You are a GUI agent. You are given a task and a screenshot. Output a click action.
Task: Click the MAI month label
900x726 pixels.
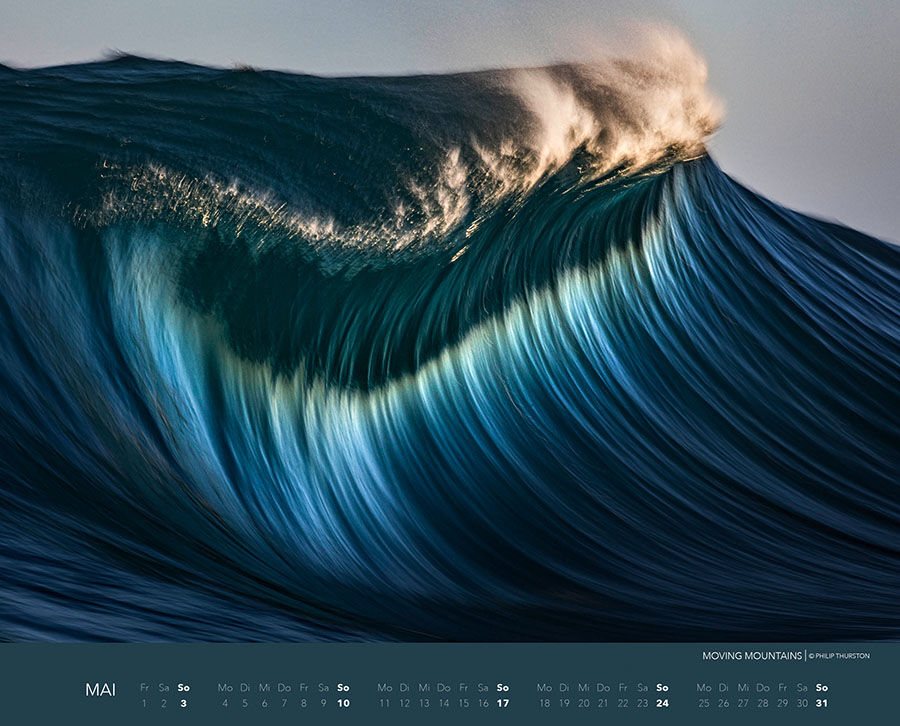point(100,690)
